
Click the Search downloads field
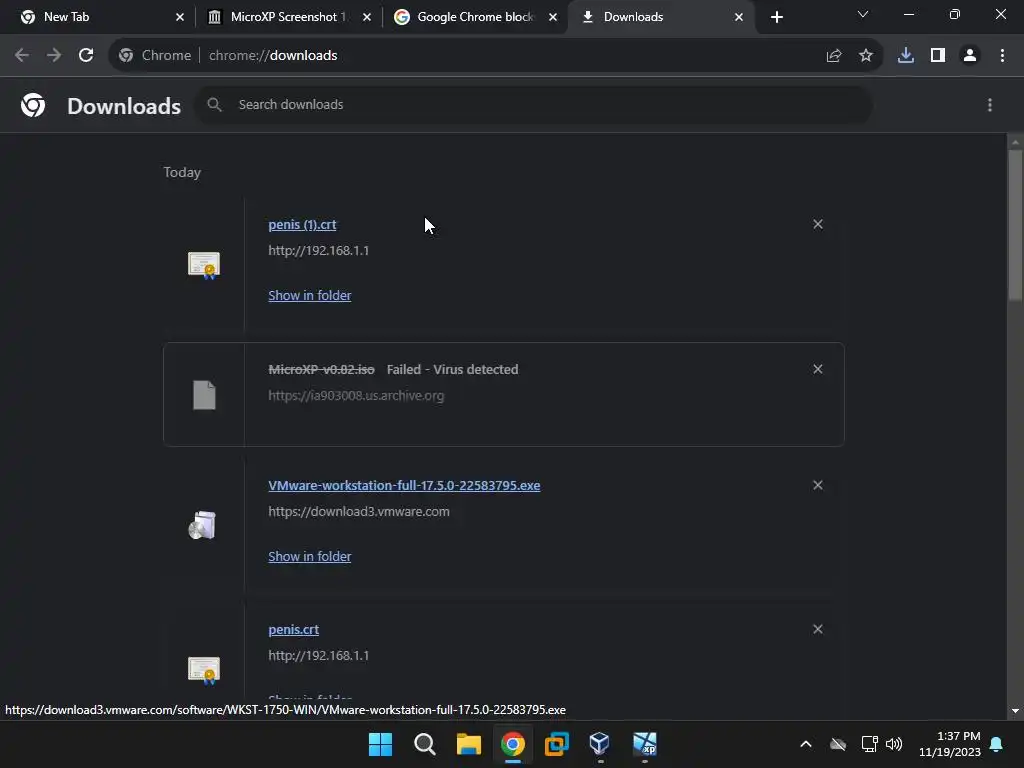[x=533, y=104]
